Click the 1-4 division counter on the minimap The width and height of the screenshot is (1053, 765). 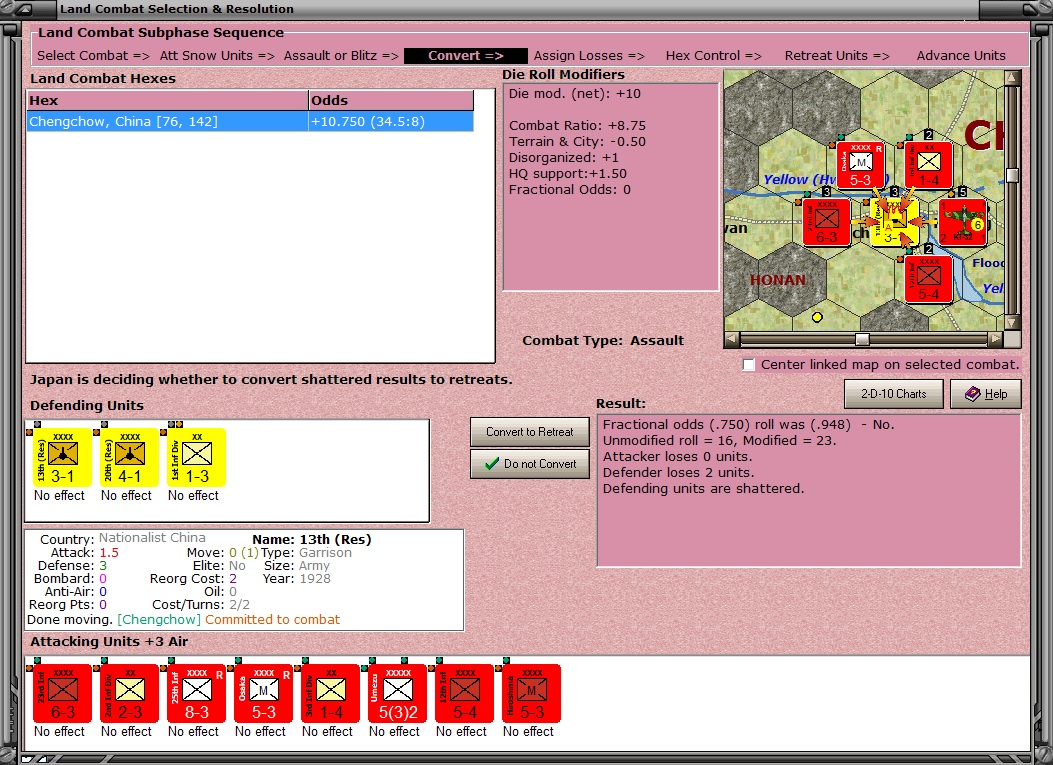pos(929,165)
